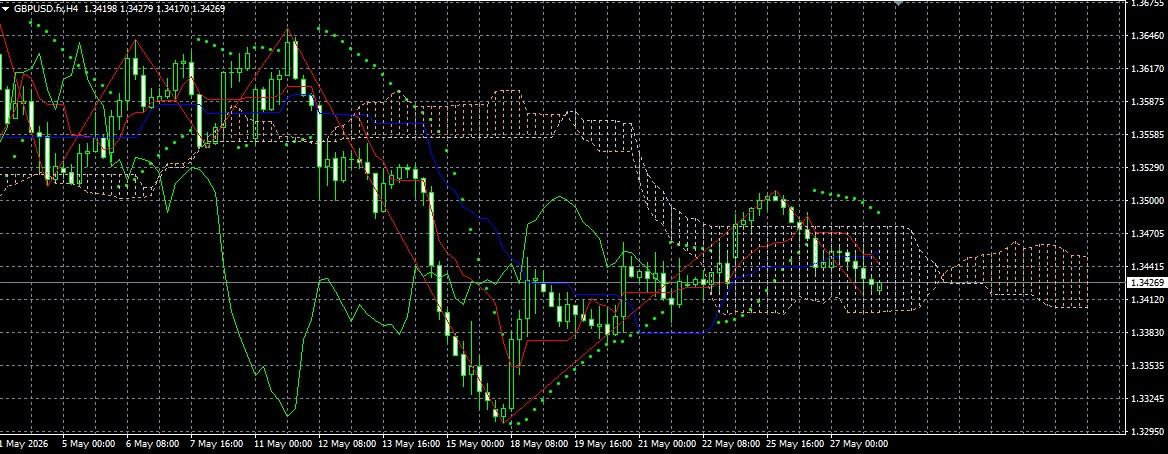This screenshot has width=1168, height=454.
Task: Click the 1.34705 price scale label
Action: [1147, 233]
